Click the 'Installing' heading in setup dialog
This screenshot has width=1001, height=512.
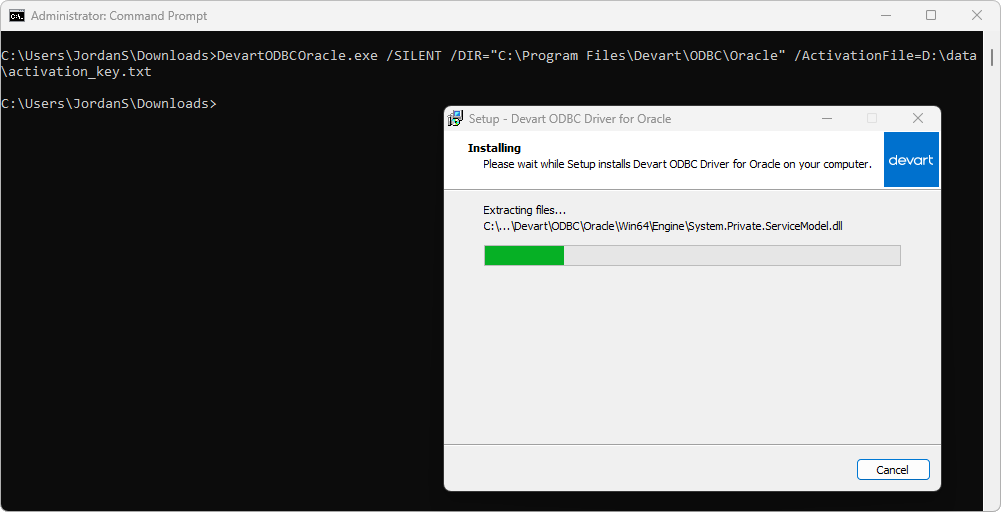[x=494, y=148]
